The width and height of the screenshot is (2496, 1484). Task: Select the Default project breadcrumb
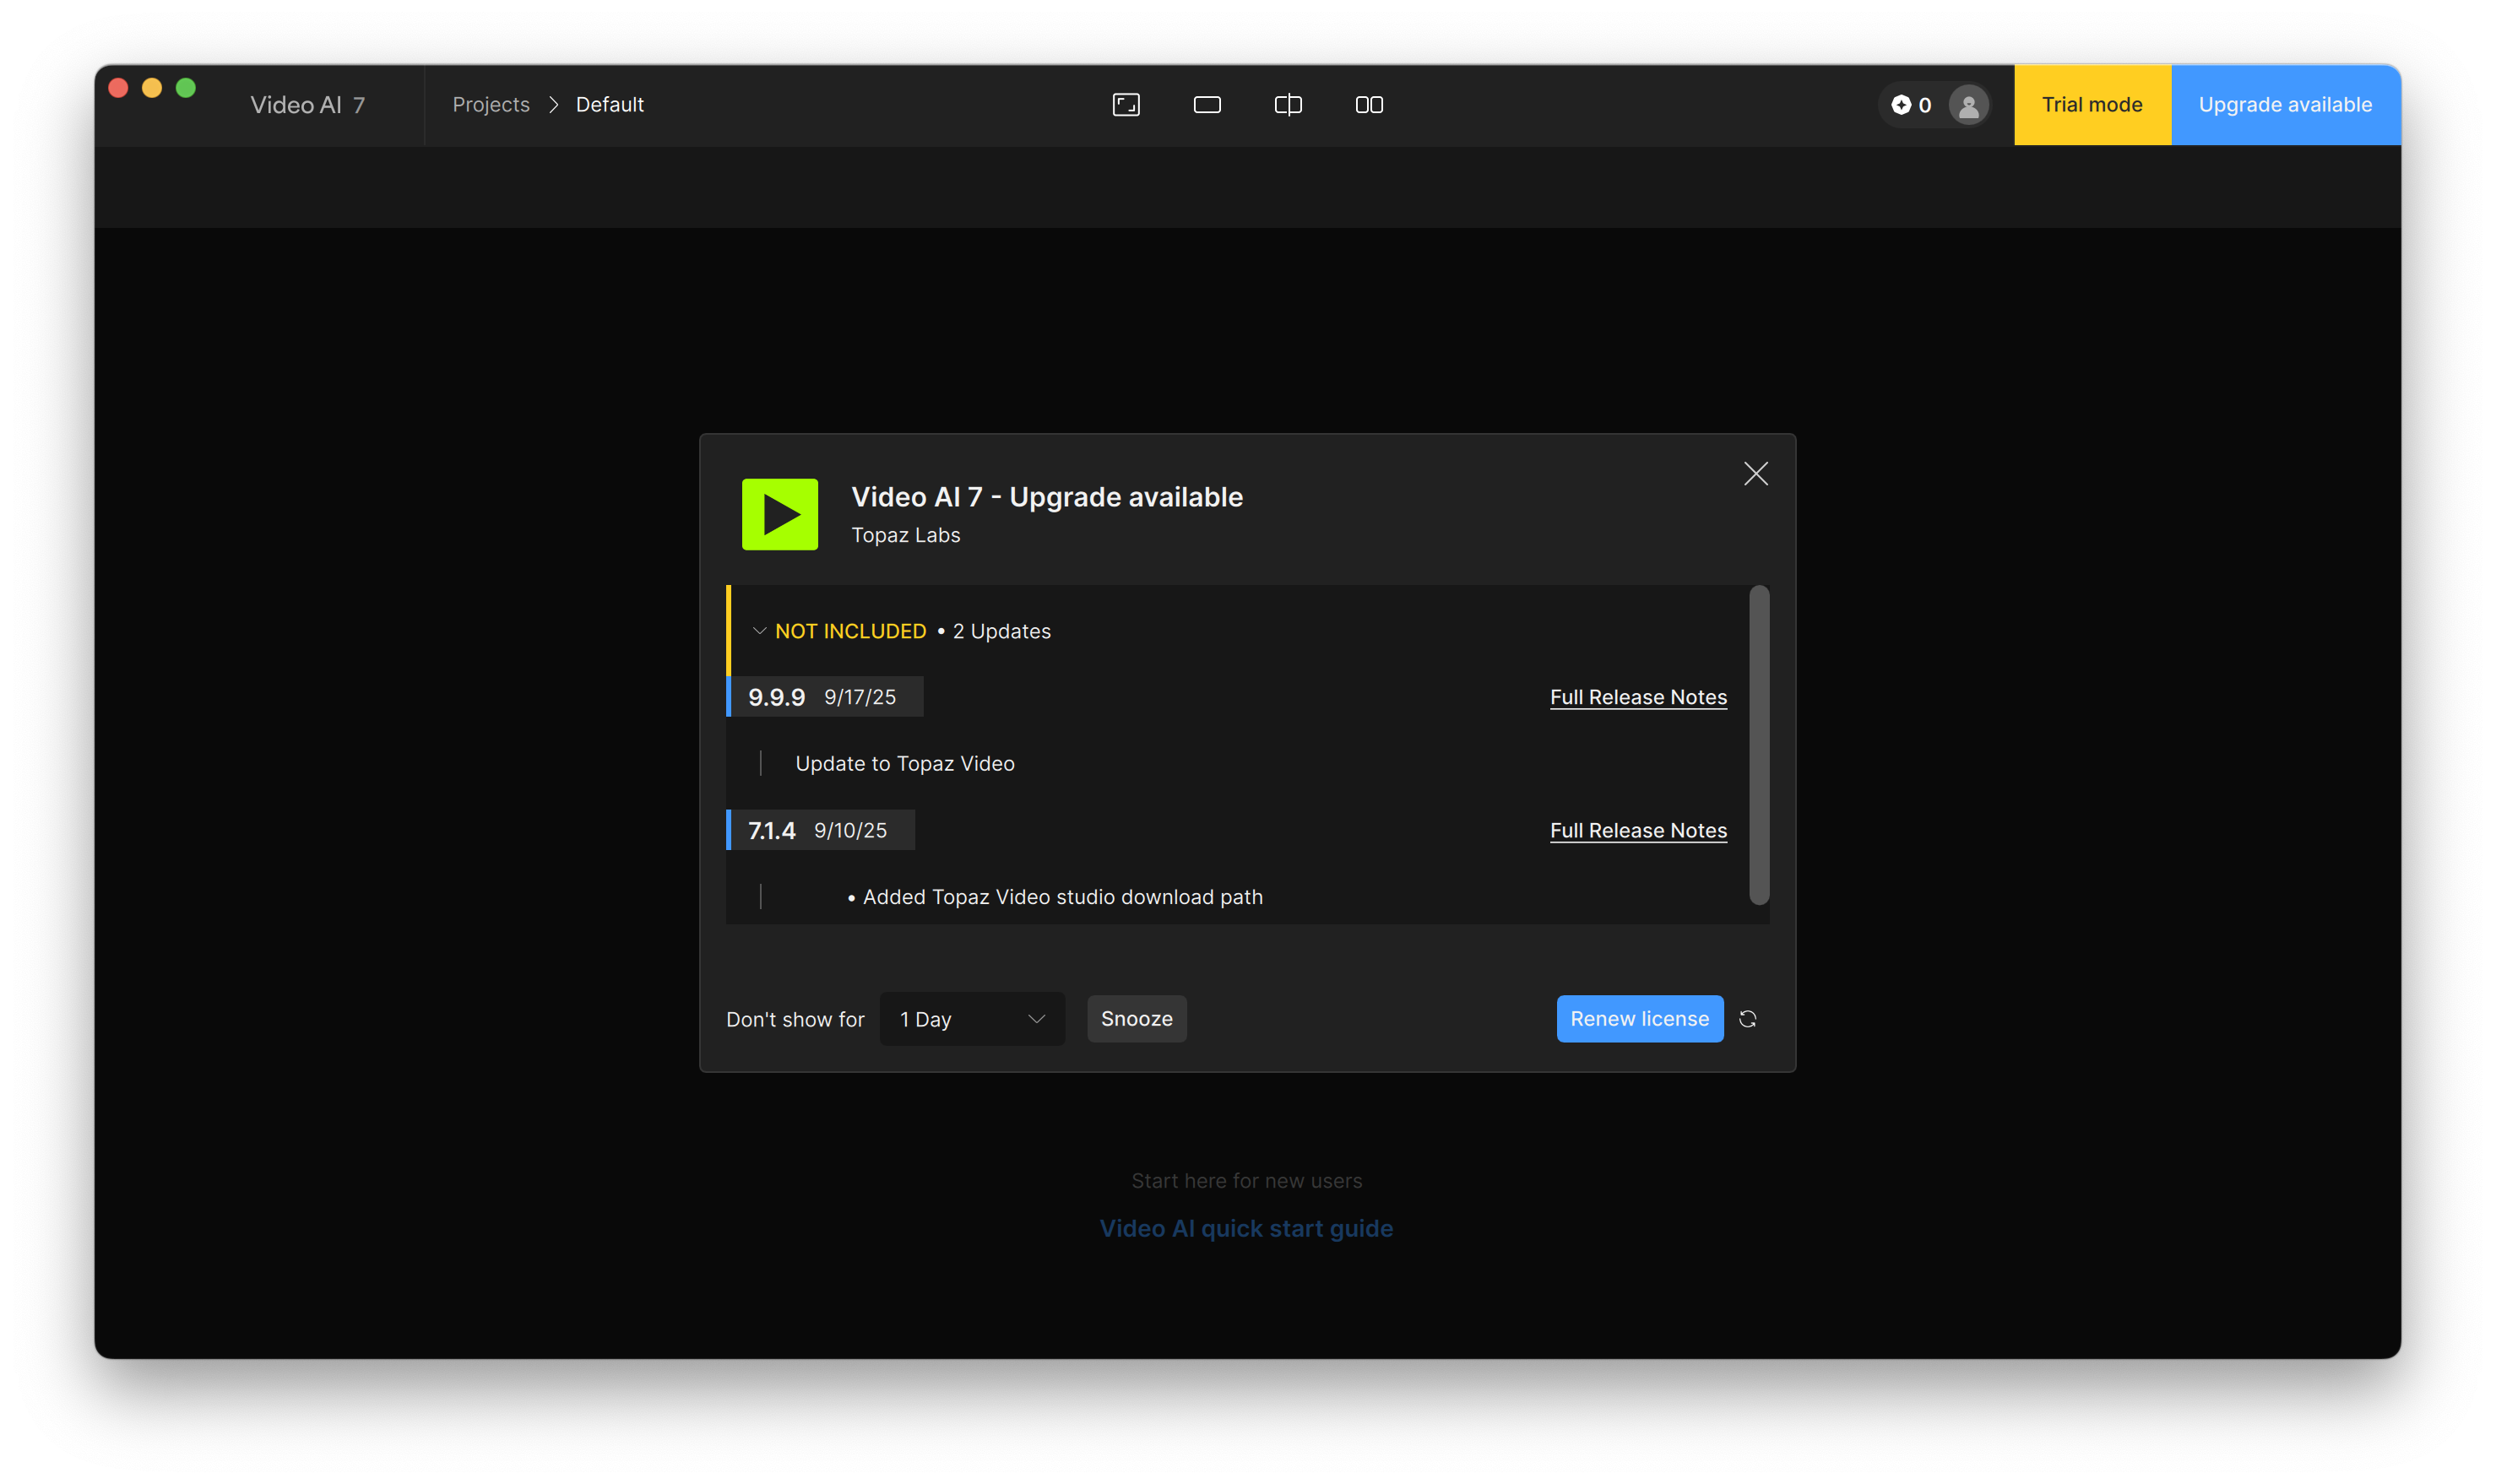coord(609,105)
